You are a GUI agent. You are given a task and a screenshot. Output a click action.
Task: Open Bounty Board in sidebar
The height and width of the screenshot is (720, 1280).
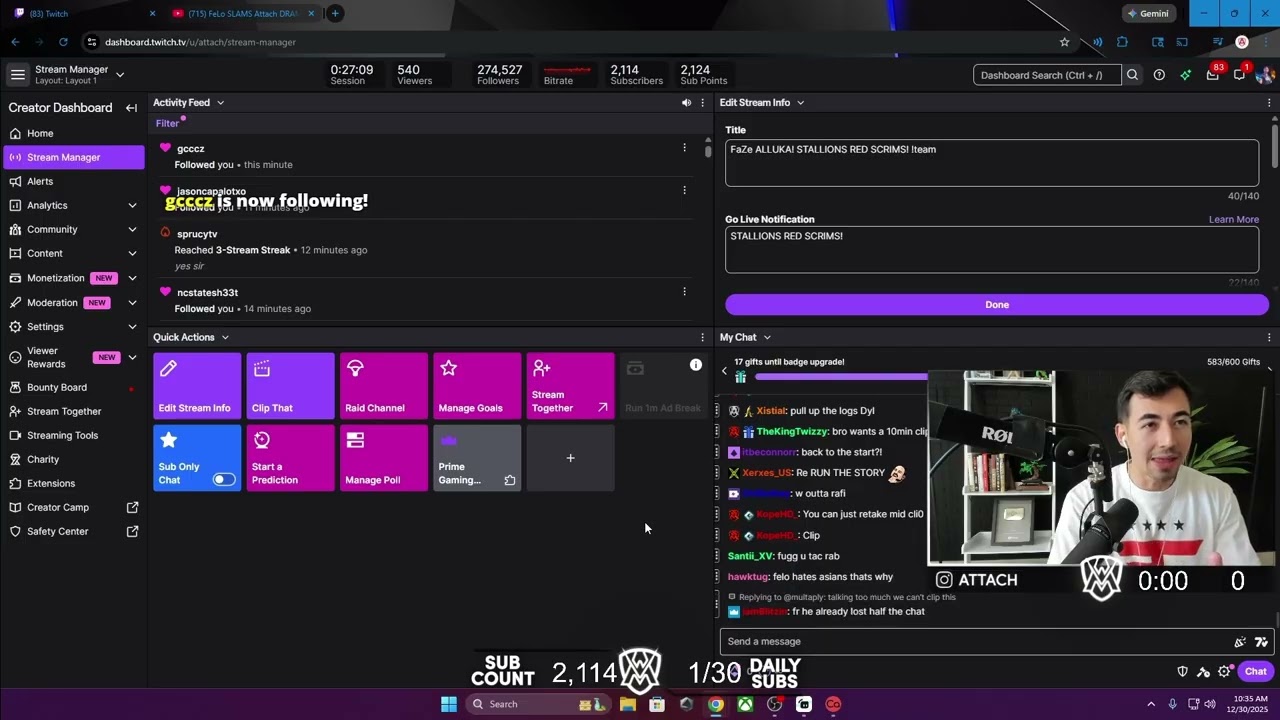click(x=74, y=387)
